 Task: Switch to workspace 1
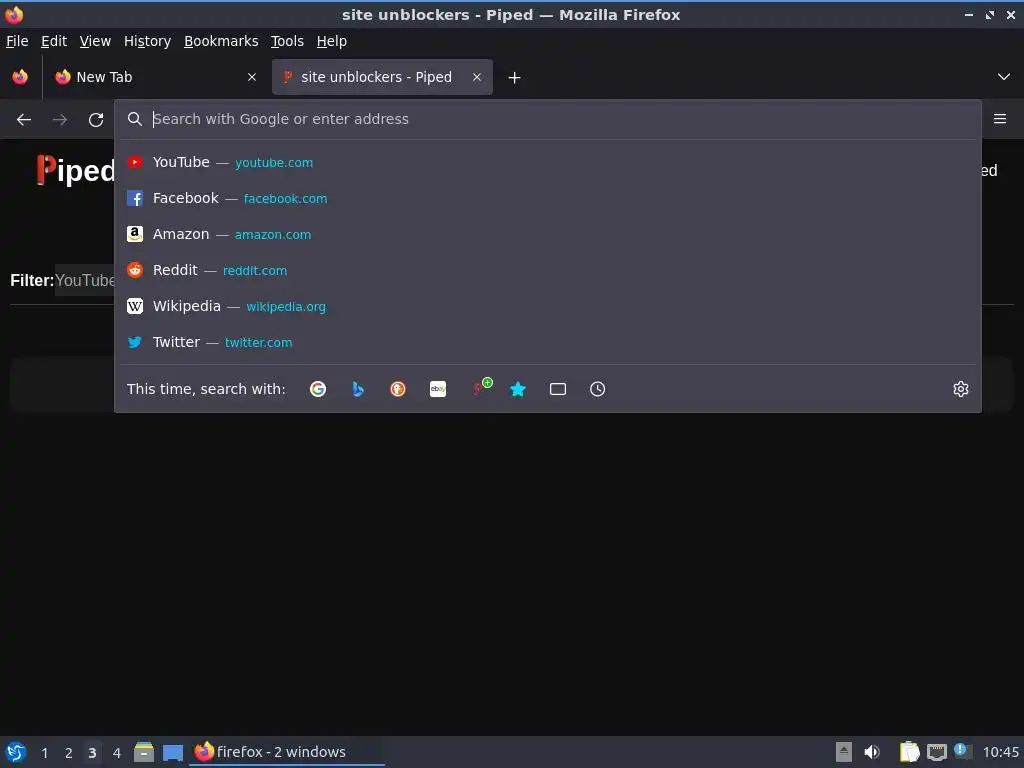pyautogui.click(x=44, y=753)
